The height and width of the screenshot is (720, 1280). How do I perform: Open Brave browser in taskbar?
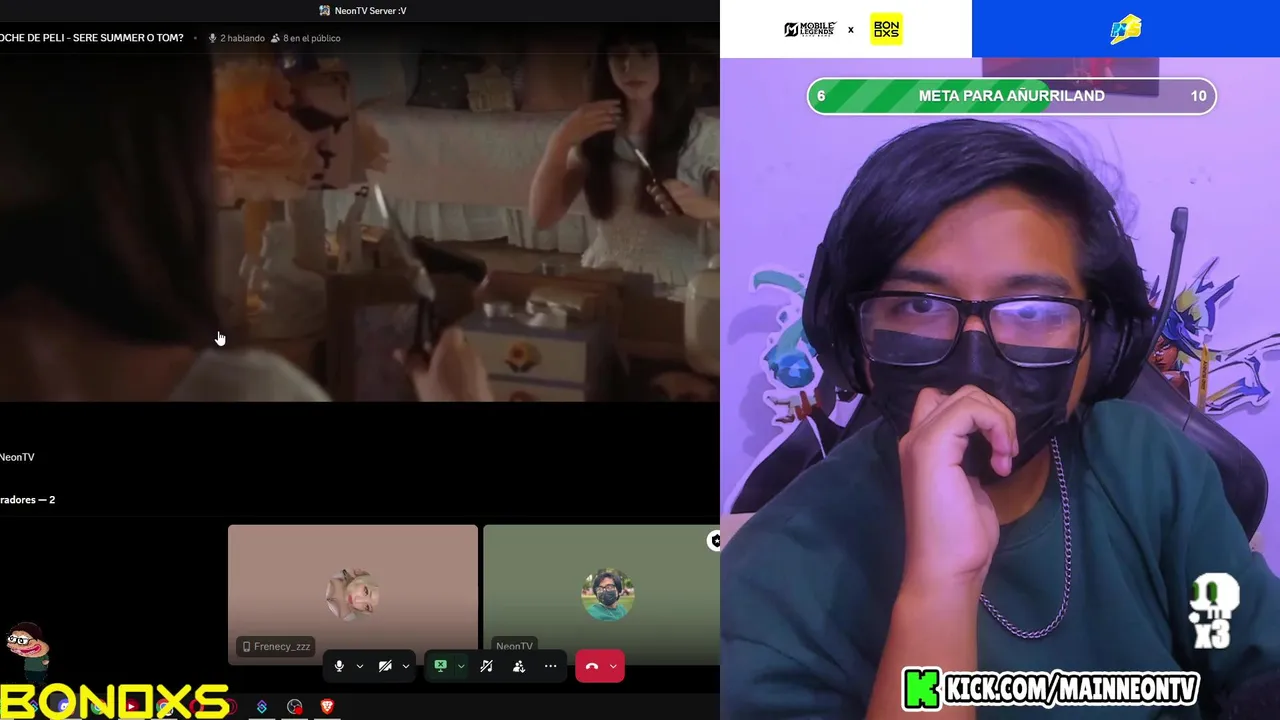coord(327,706)
